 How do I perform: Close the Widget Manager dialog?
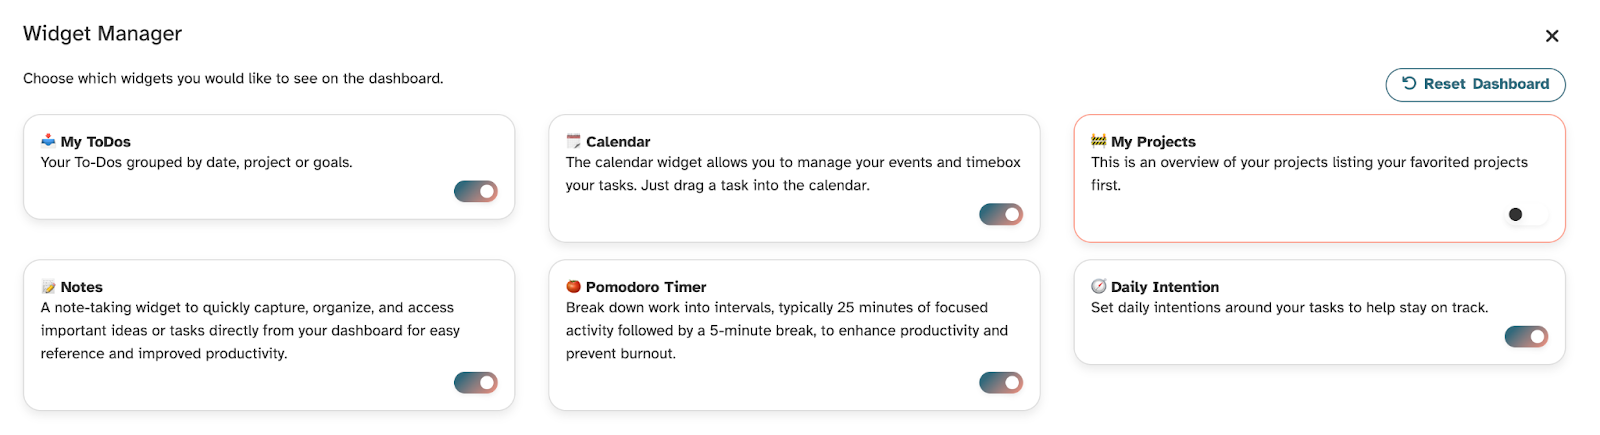pos(1552,36)
